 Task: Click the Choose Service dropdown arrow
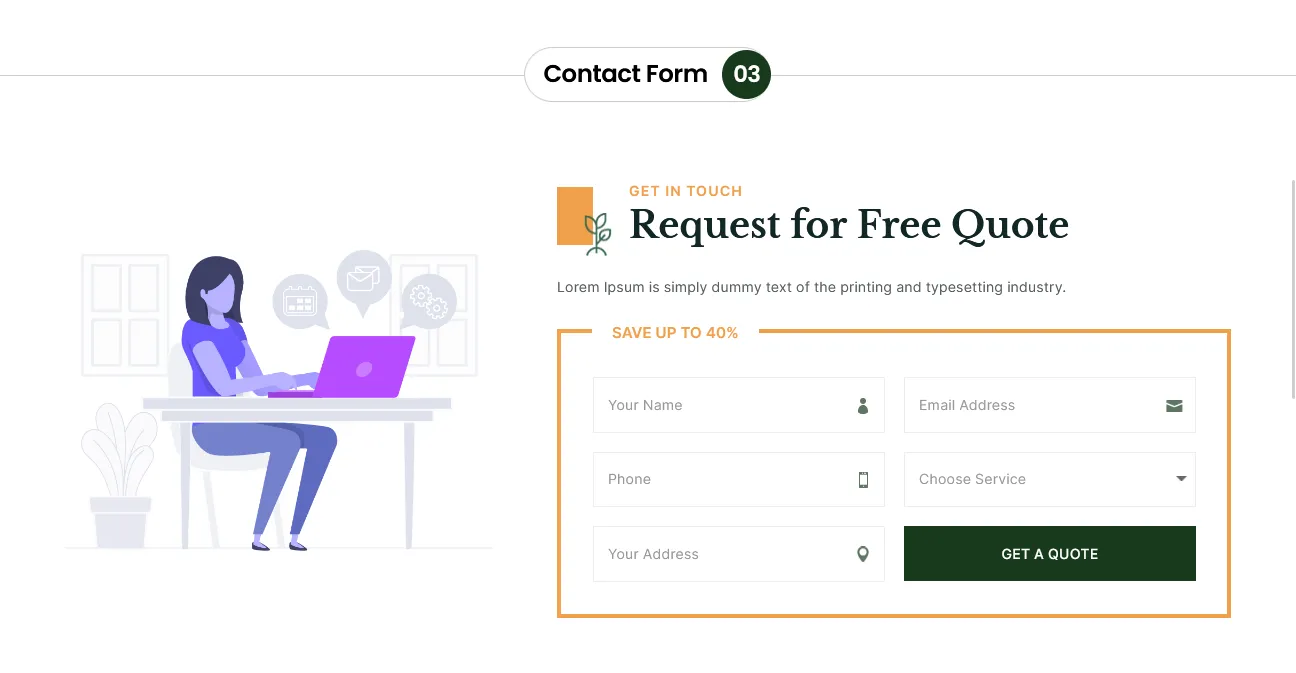(x=1181, y=479)
